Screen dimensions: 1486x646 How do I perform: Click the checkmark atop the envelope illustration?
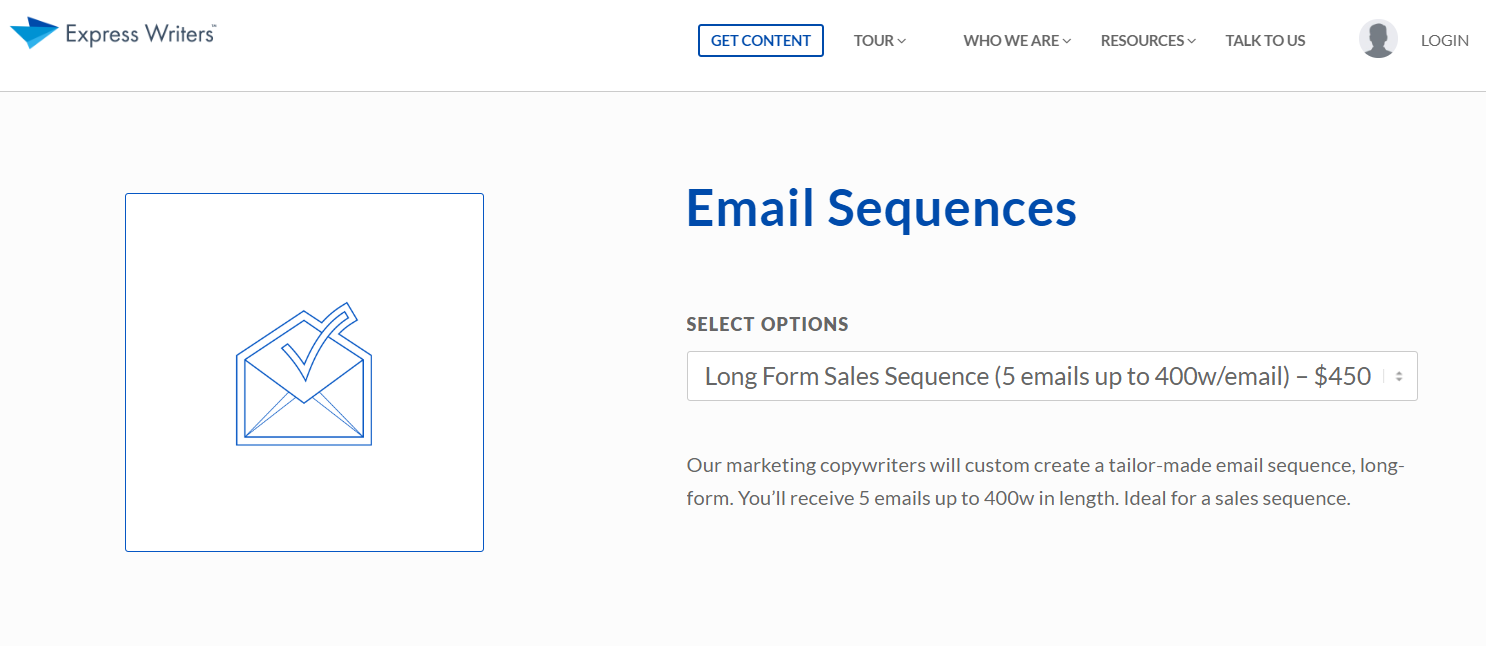point(320,340)
